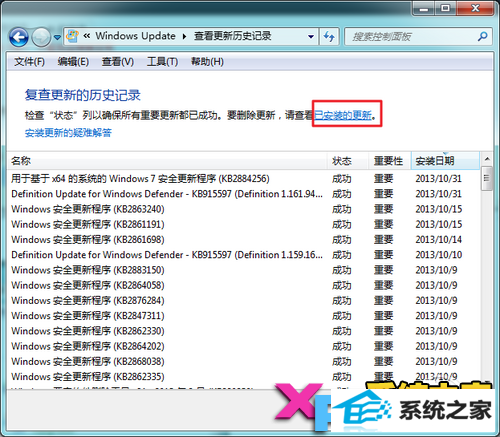Sort by the 名称 column header
This screenshot has height=437, width=500.
click(167, 161)
